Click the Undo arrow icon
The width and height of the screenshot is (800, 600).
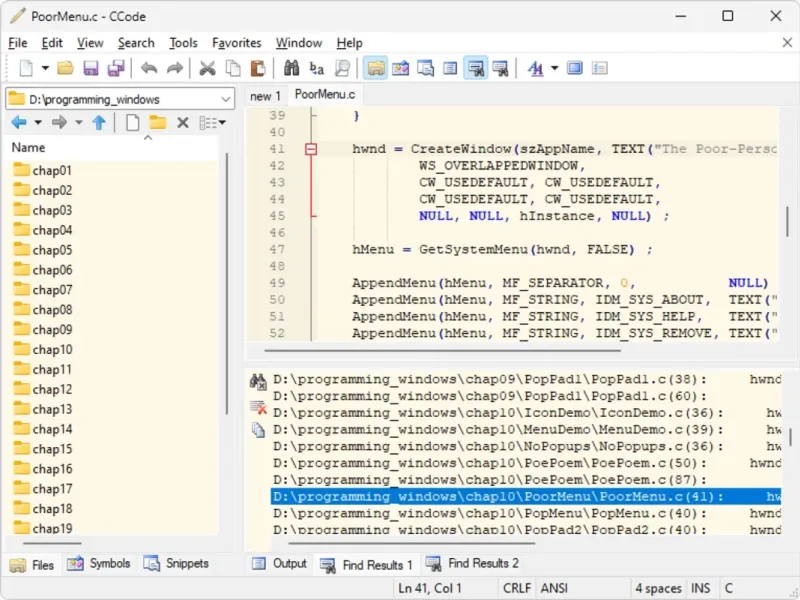[x=149, y=68]
